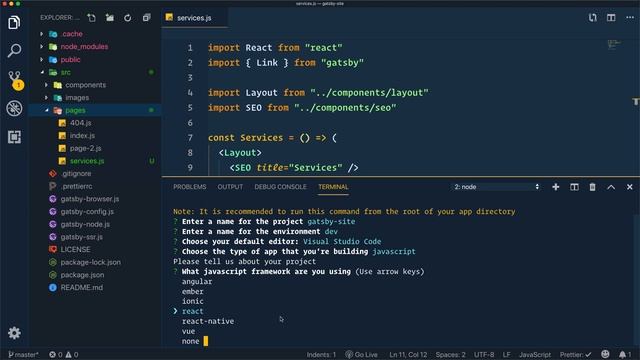Image resolution: width=640 pixels, height=360 pixels.
Task: Open the Explorer view in activity bar
Action: (x=14, y=22)
